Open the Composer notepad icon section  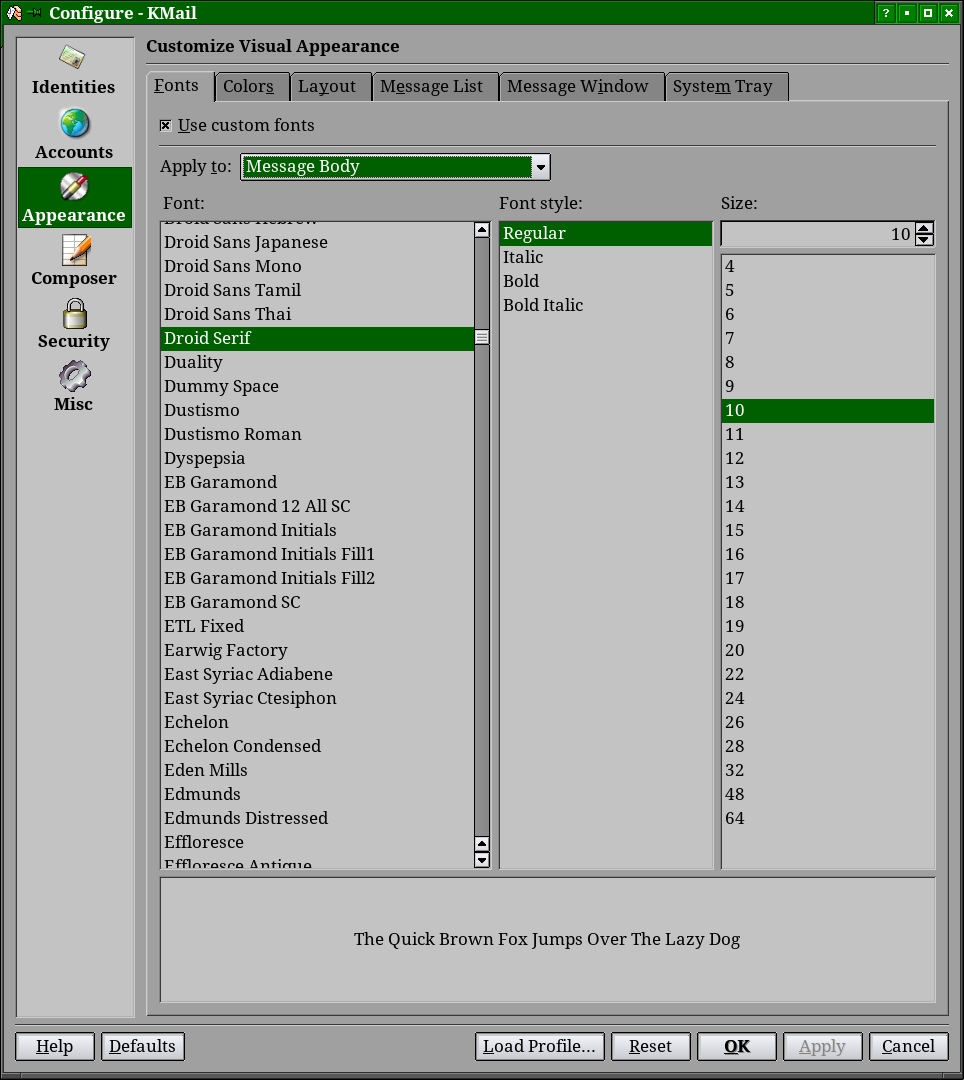click(x=74, y=260)
